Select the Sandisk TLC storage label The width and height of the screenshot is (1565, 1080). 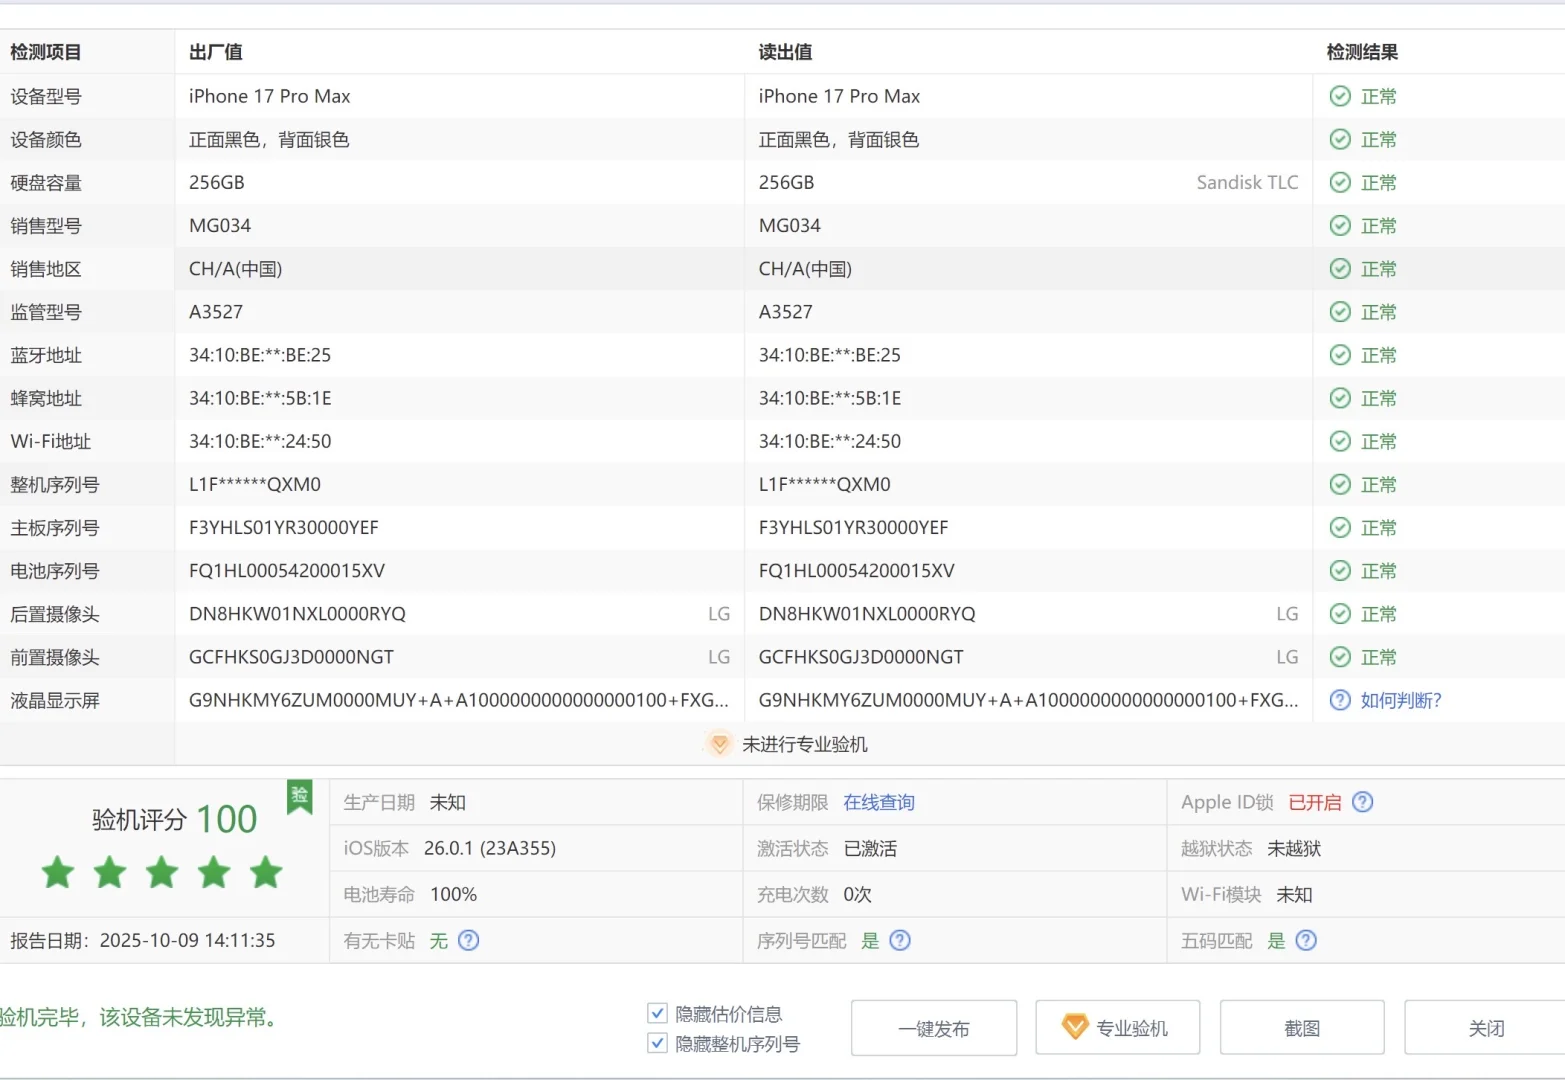(1247, 182)
